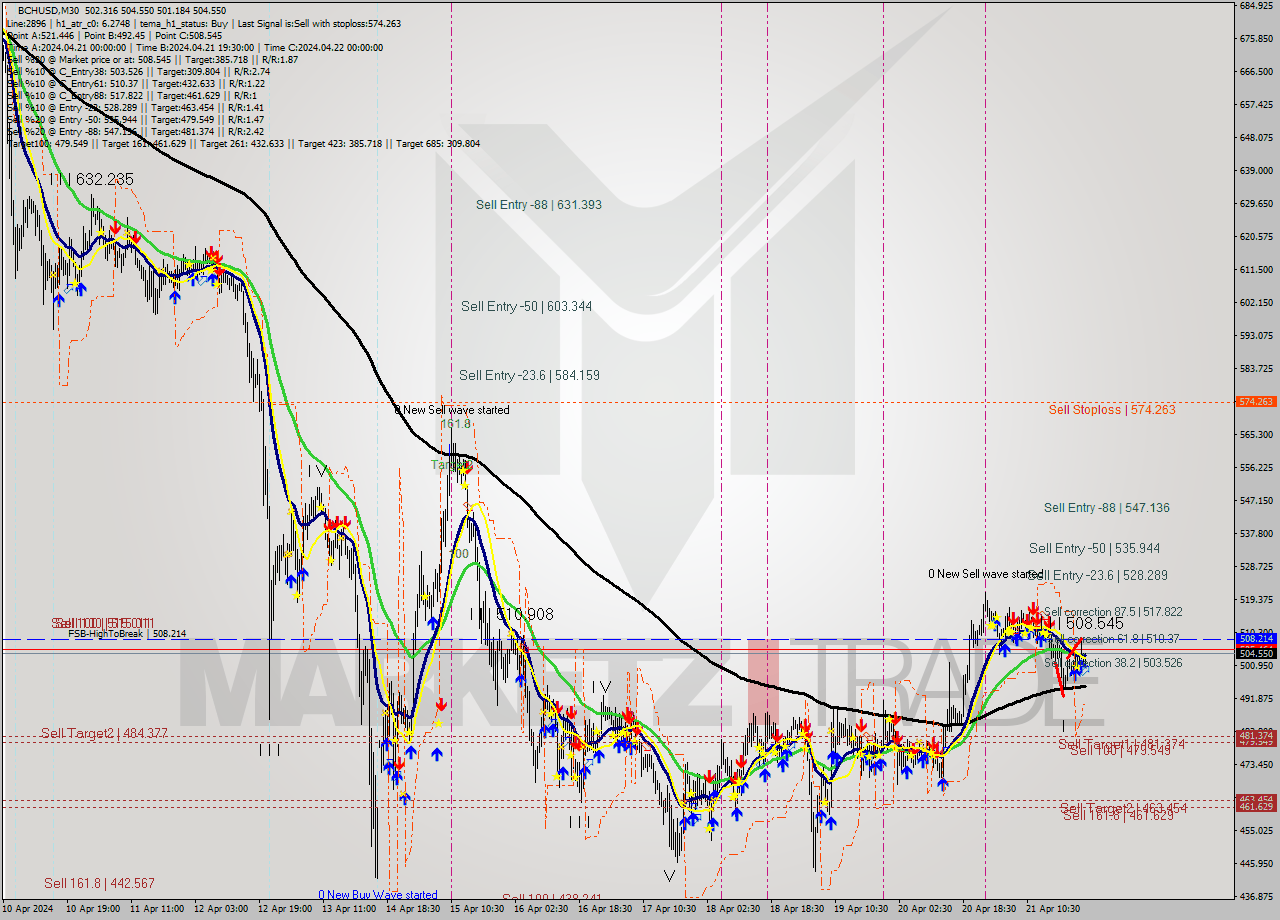This screenshot has width=1280, height=920.
Task: Click the red 574.262 price tag
Action: (1256, 401)
